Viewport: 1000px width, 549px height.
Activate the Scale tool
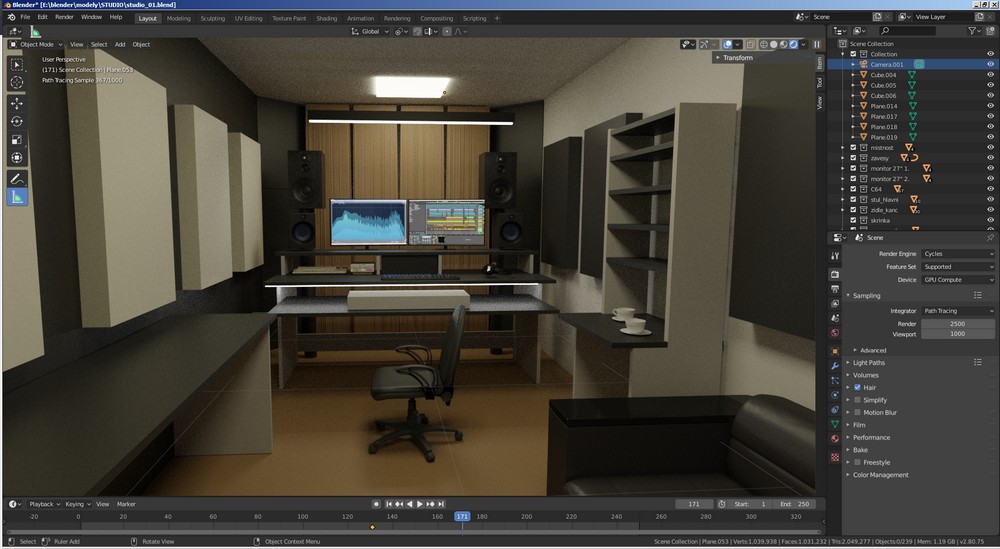click(17, 140)
